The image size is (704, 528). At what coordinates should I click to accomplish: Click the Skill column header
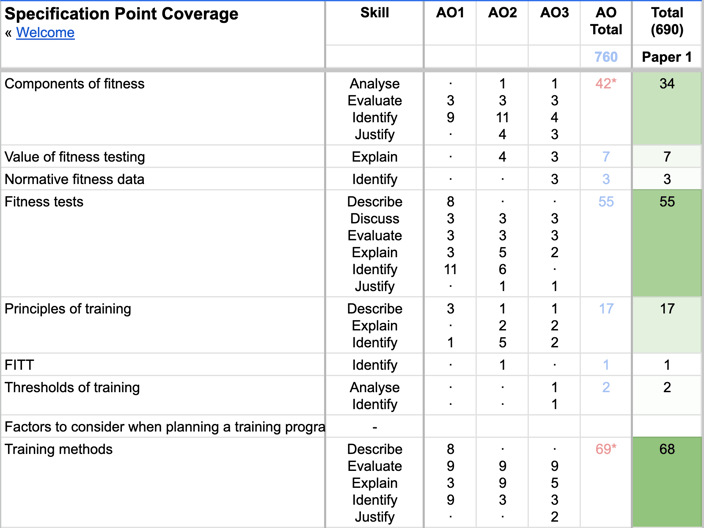[375, 13]
